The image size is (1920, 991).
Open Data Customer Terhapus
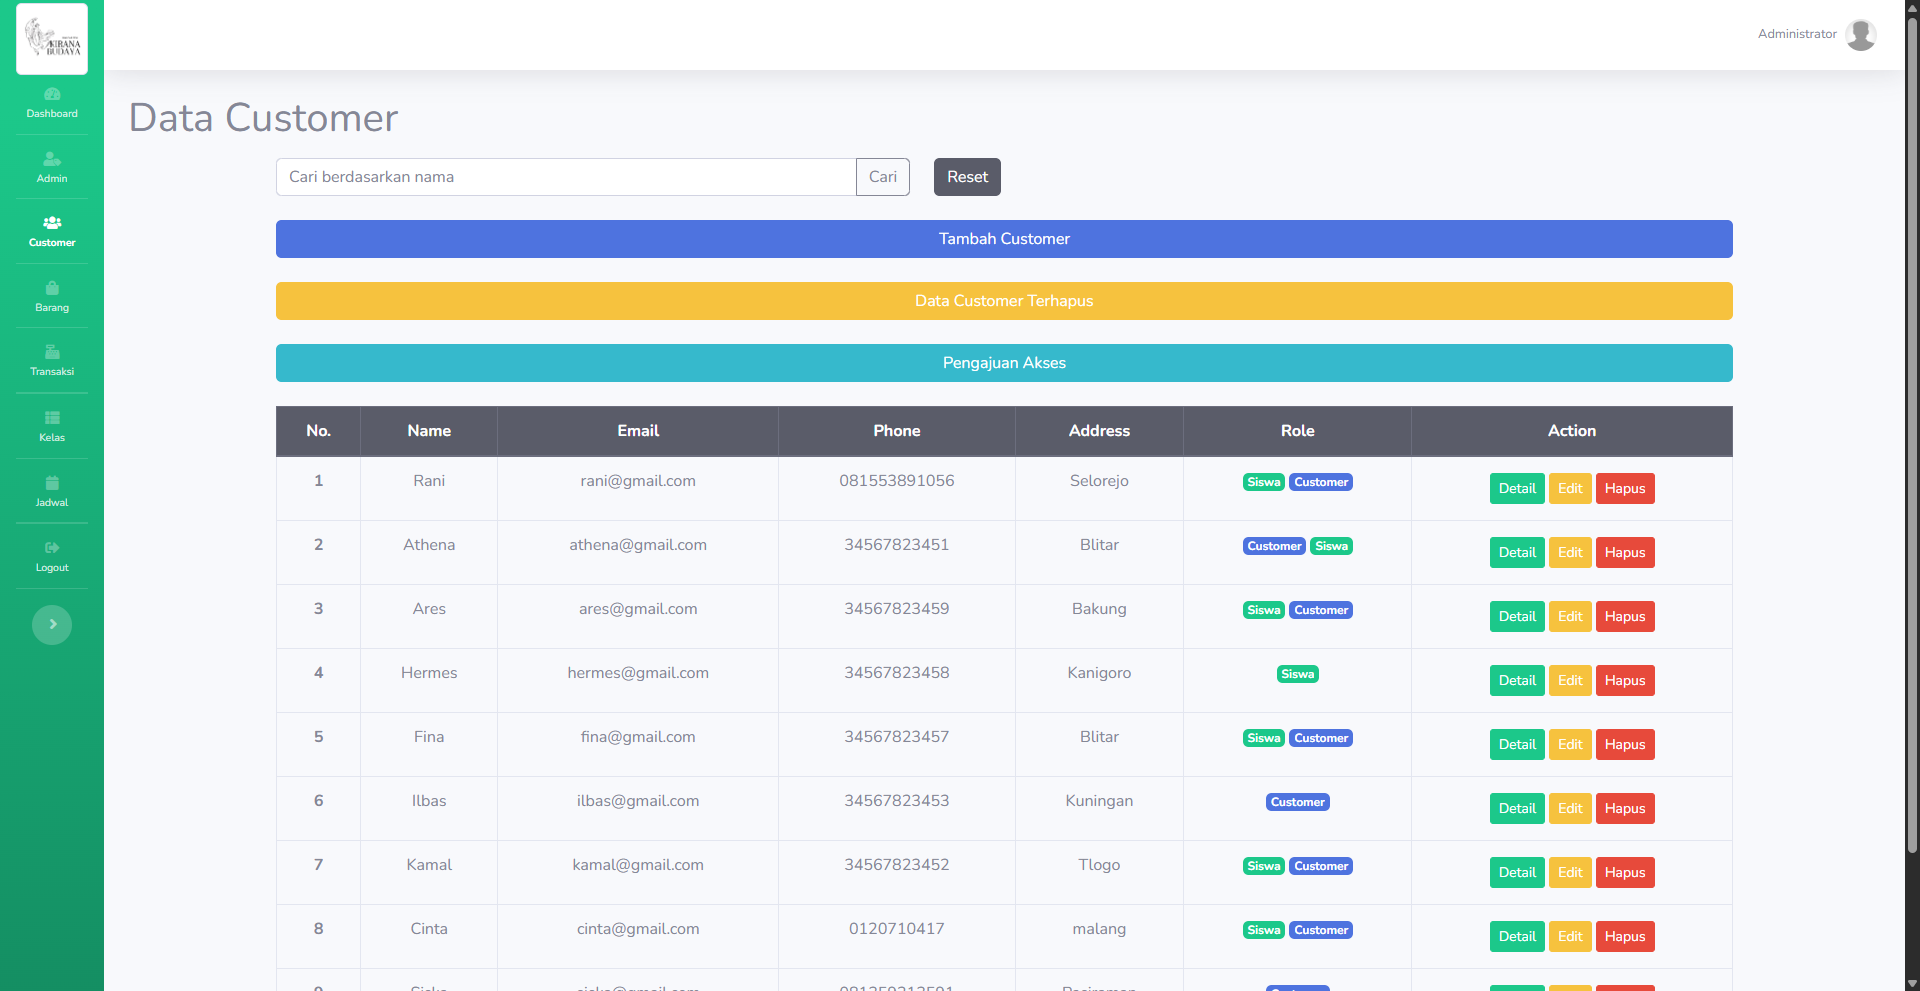point(1004,301)
